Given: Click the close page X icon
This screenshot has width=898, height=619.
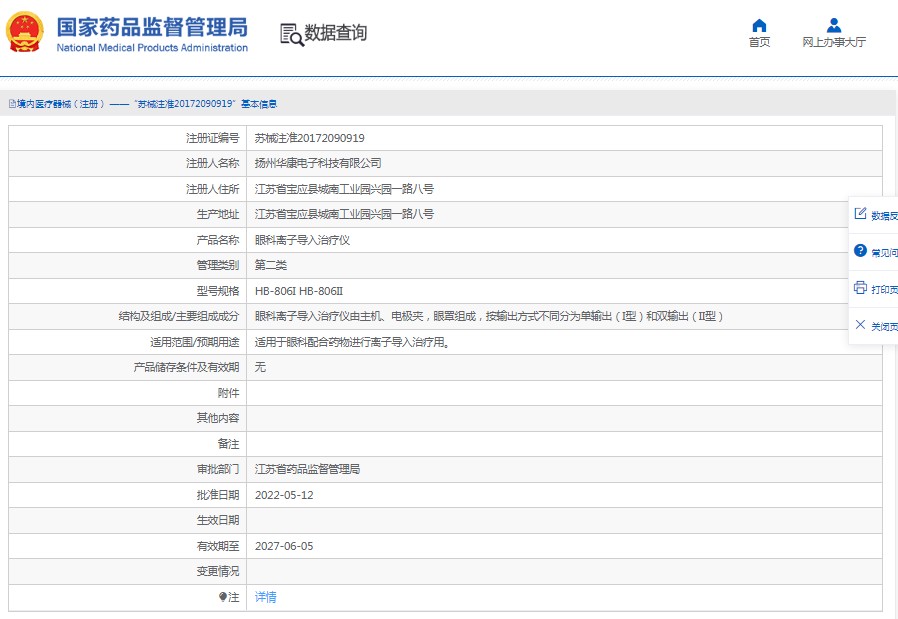Looking at the screenshot, I should pos(860,325).
